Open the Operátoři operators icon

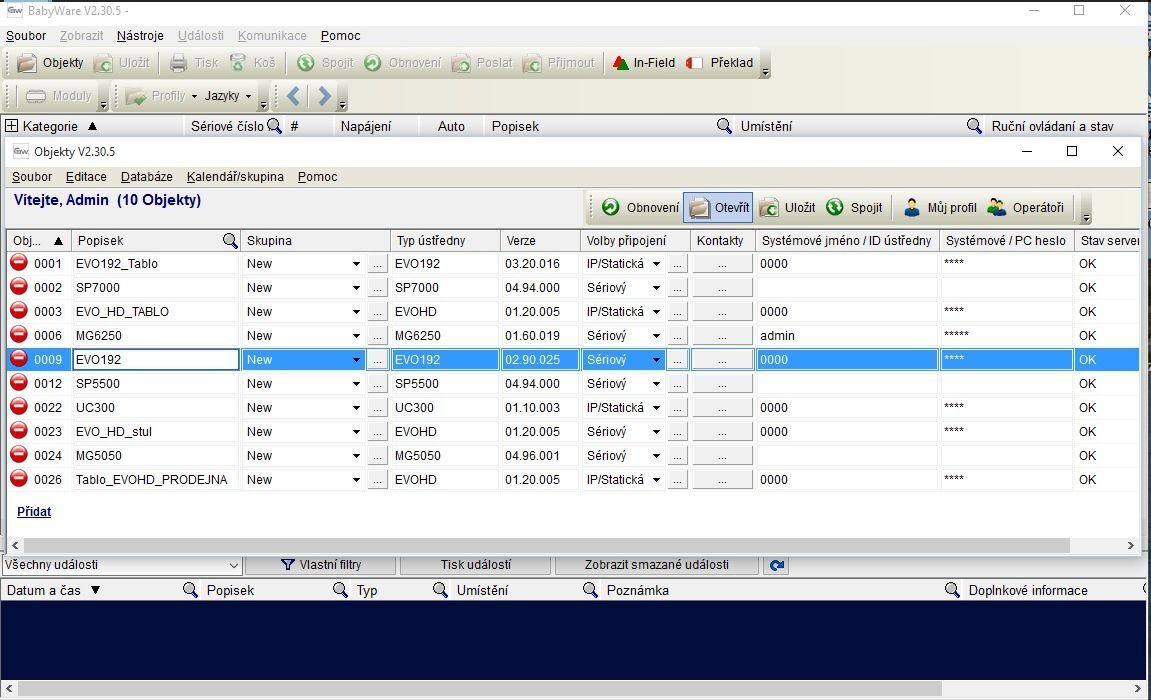(997, 208)
